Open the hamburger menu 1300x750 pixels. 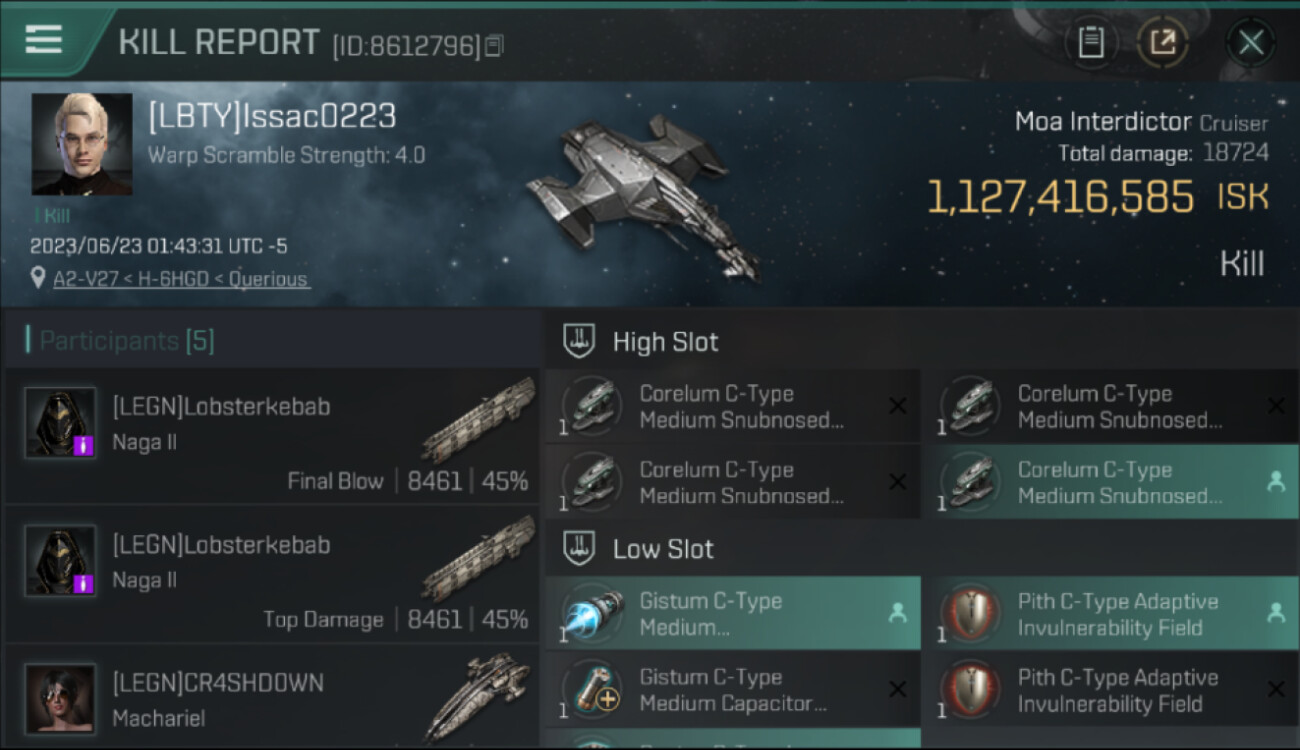point(43,40)
